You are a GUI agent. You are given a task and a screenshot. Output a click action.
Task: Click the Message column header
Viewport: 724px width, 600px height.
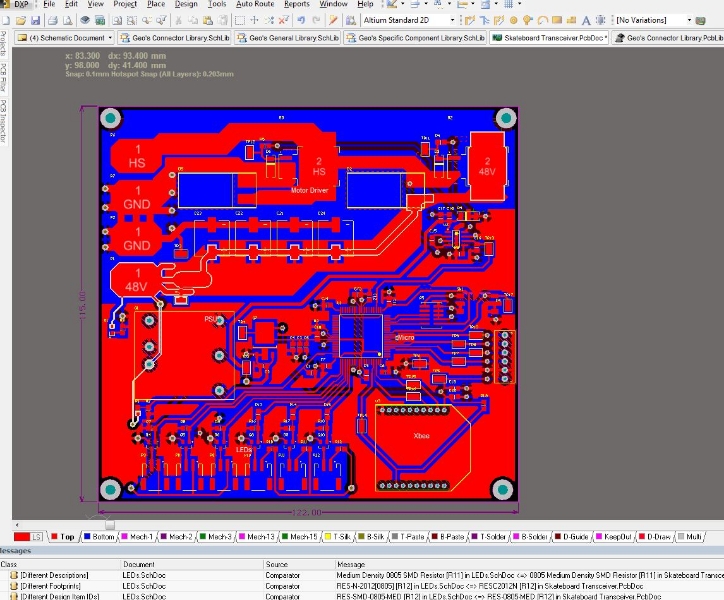[x=351, y=564]
